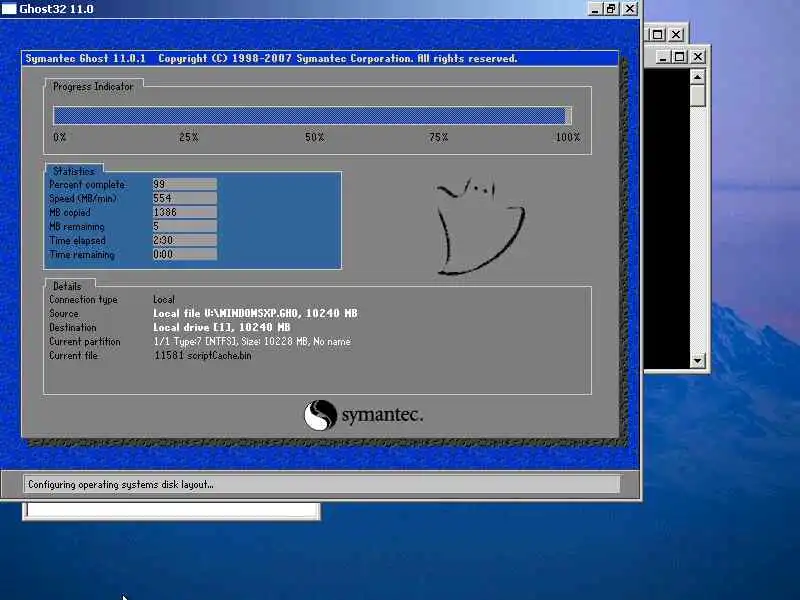Screen dimensions: 800x600
Task: Click the 75% progress label
Action: tap(438, 137)
